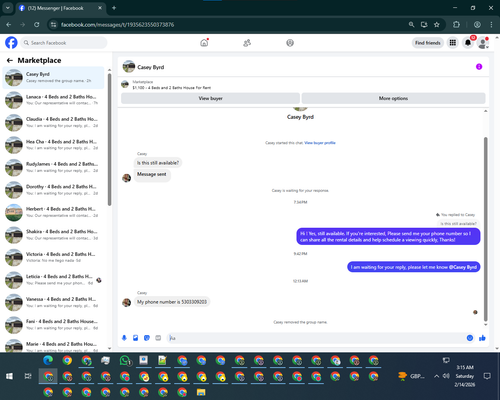Attach a file with the photo icon
The width and height of the screenshot is (500, 400).
point(135,338)
